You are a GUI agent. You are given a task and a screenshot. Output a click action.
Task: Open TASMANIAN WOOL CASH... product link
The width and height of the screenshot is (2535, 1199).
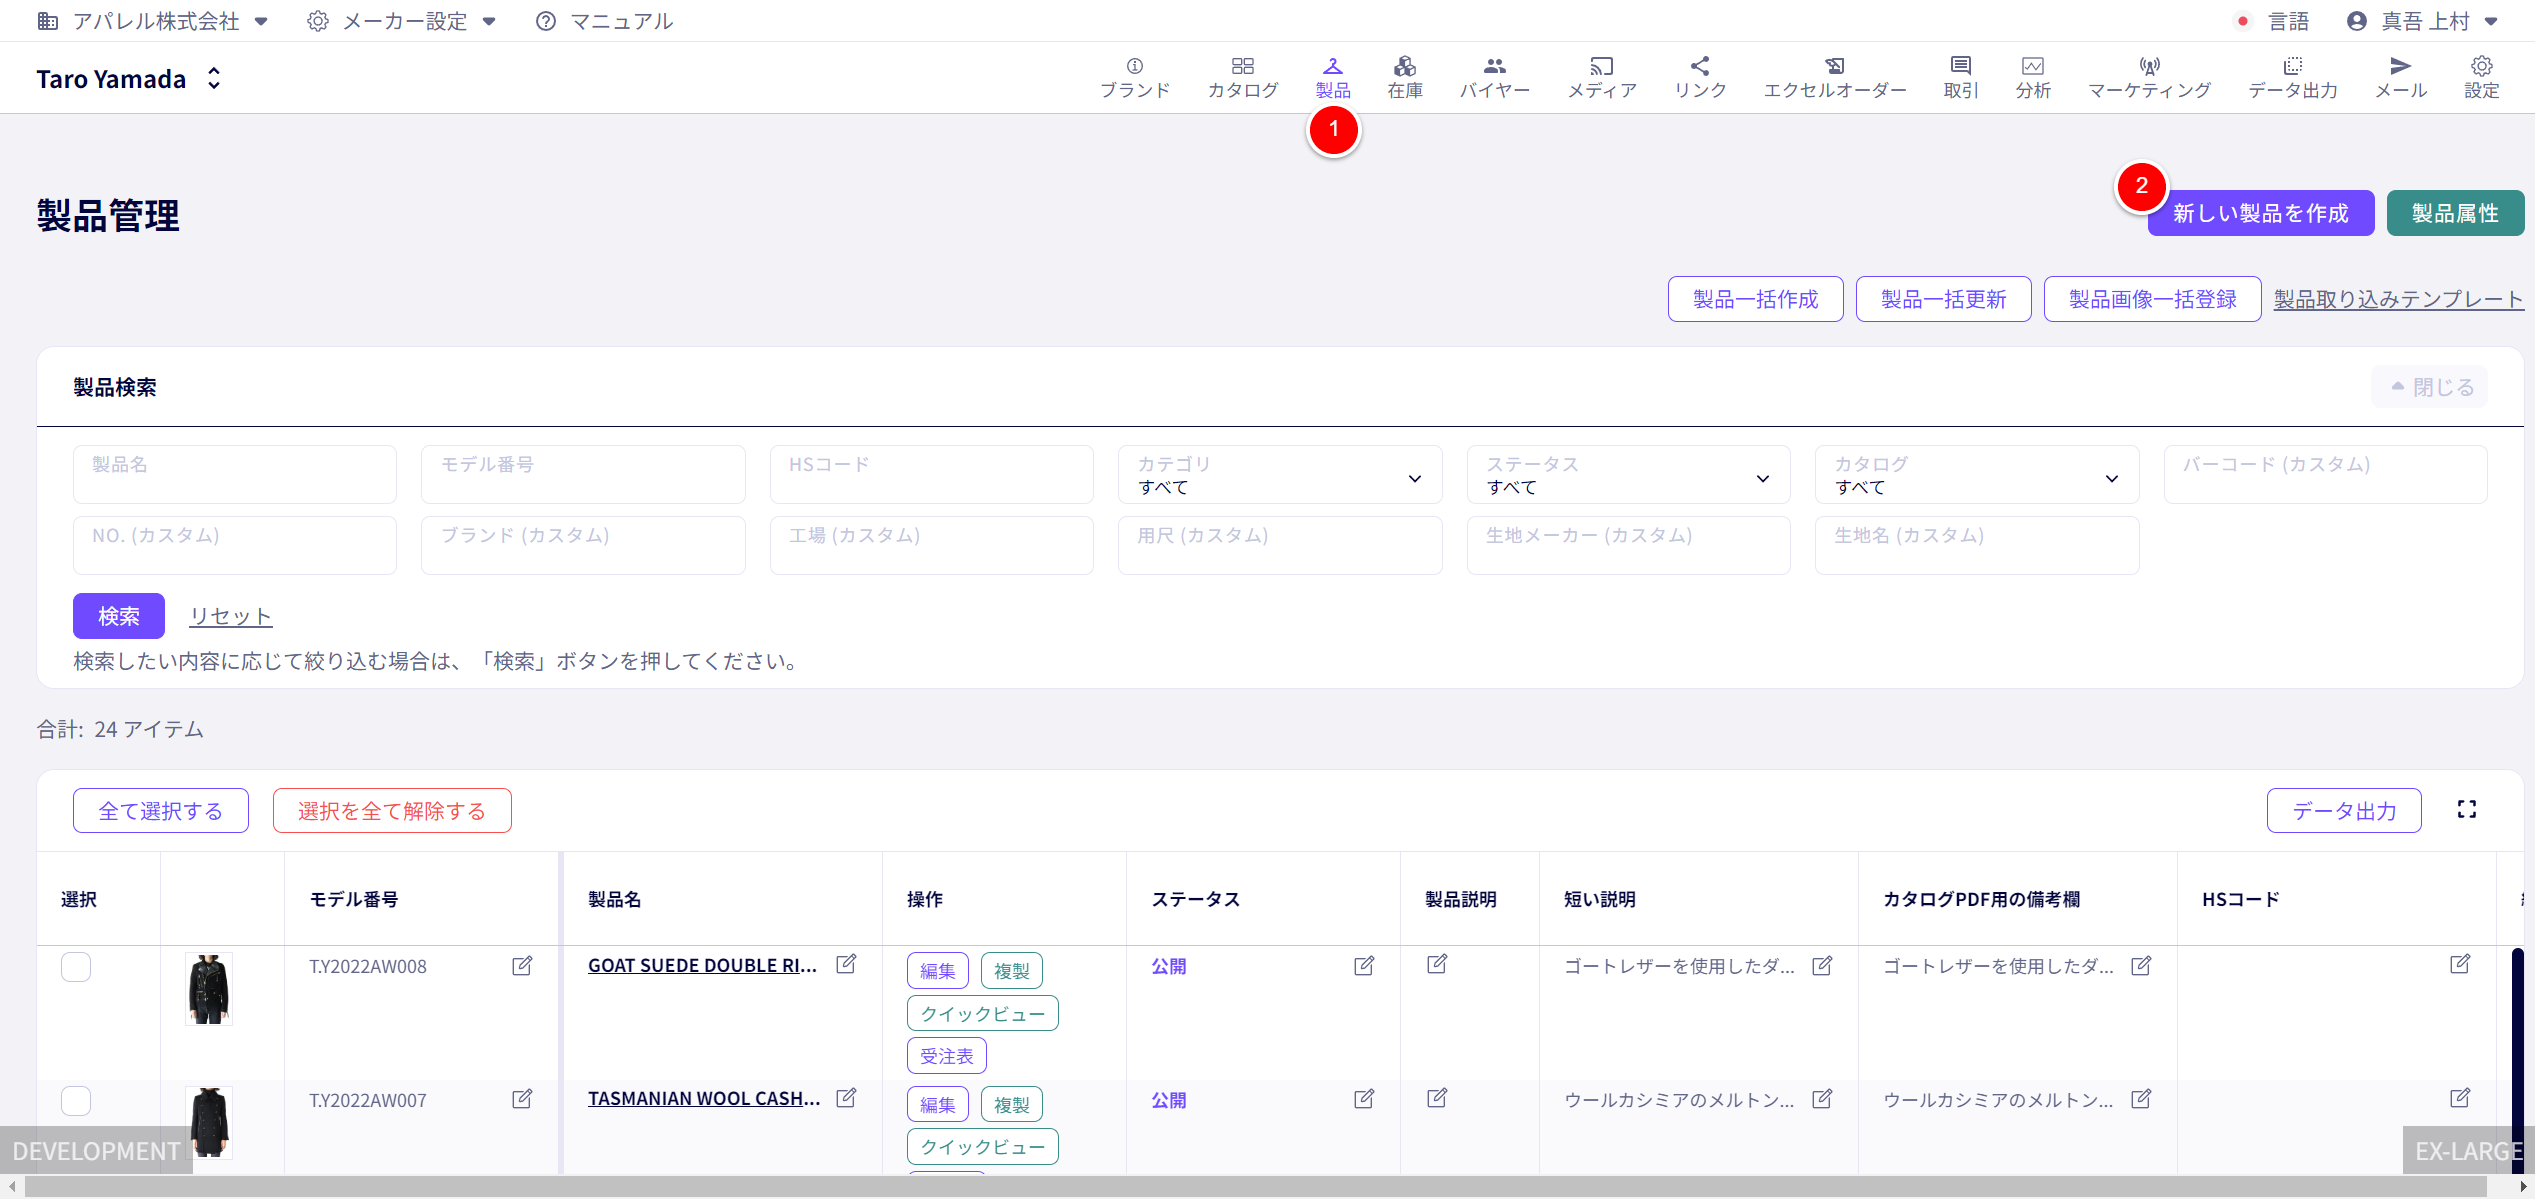704,1099
